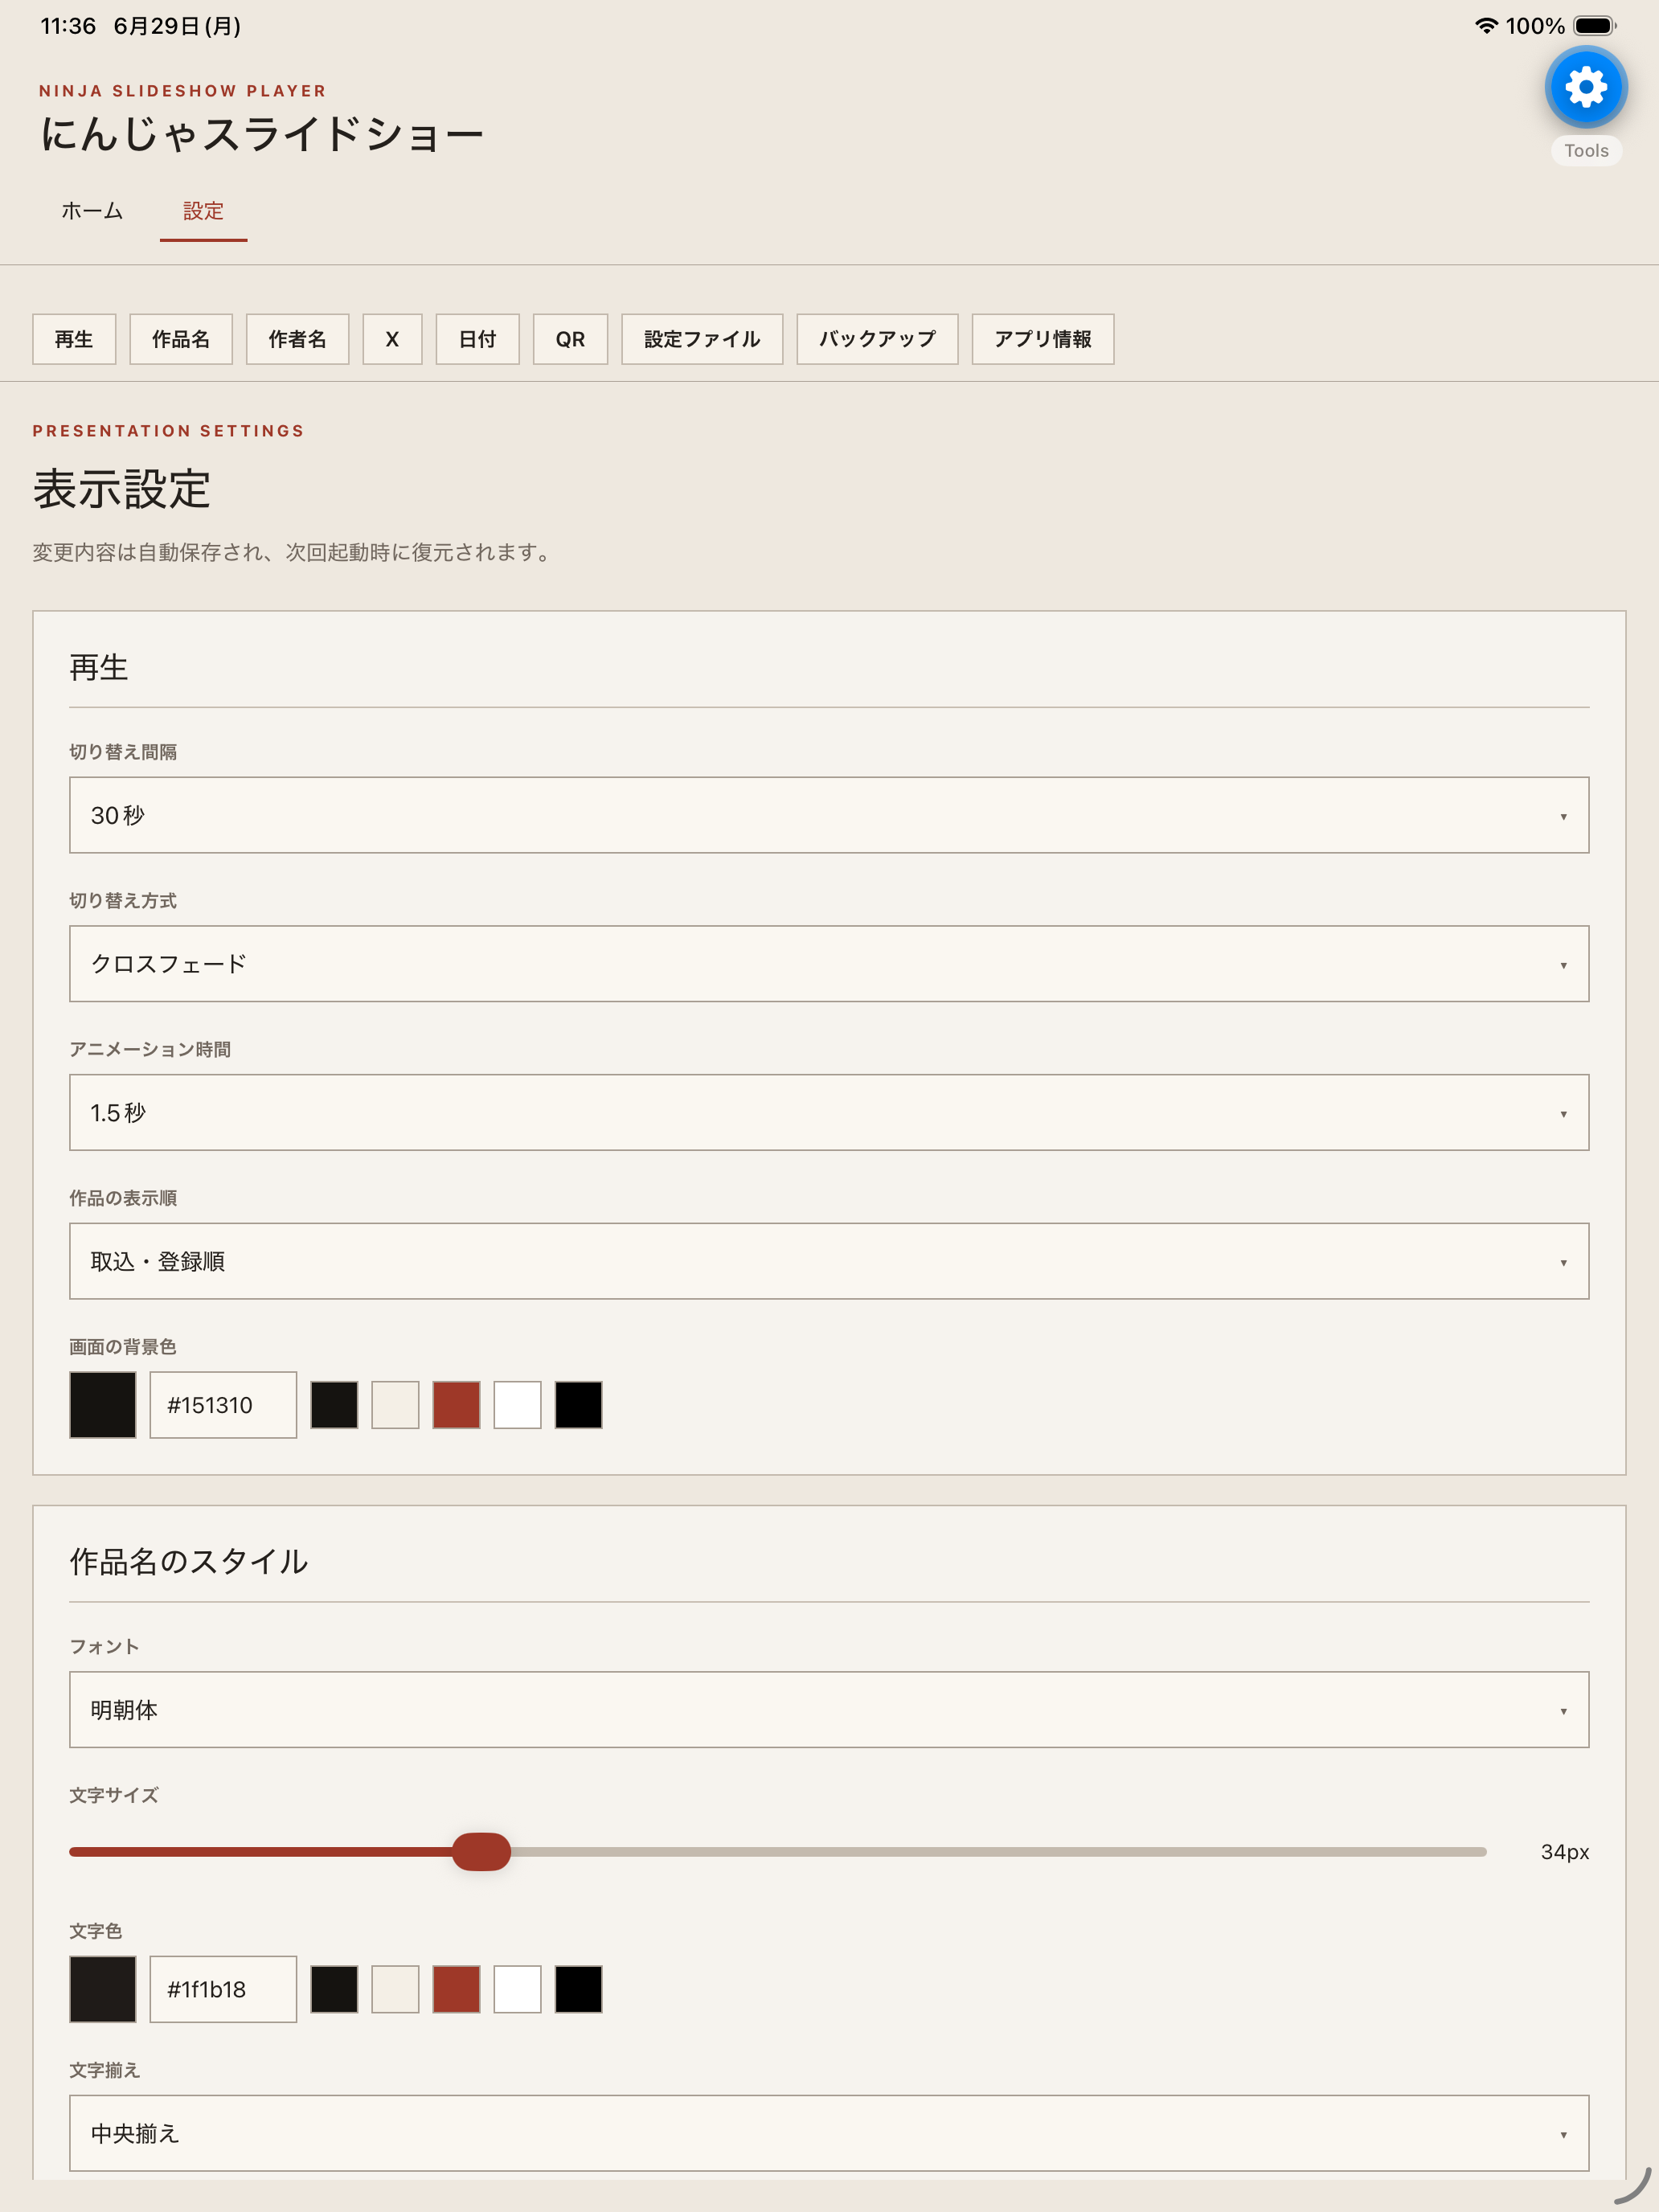
Task: Open the 切り替え方式 dropdown showing クロスフェード
Action: click(829, 964)
